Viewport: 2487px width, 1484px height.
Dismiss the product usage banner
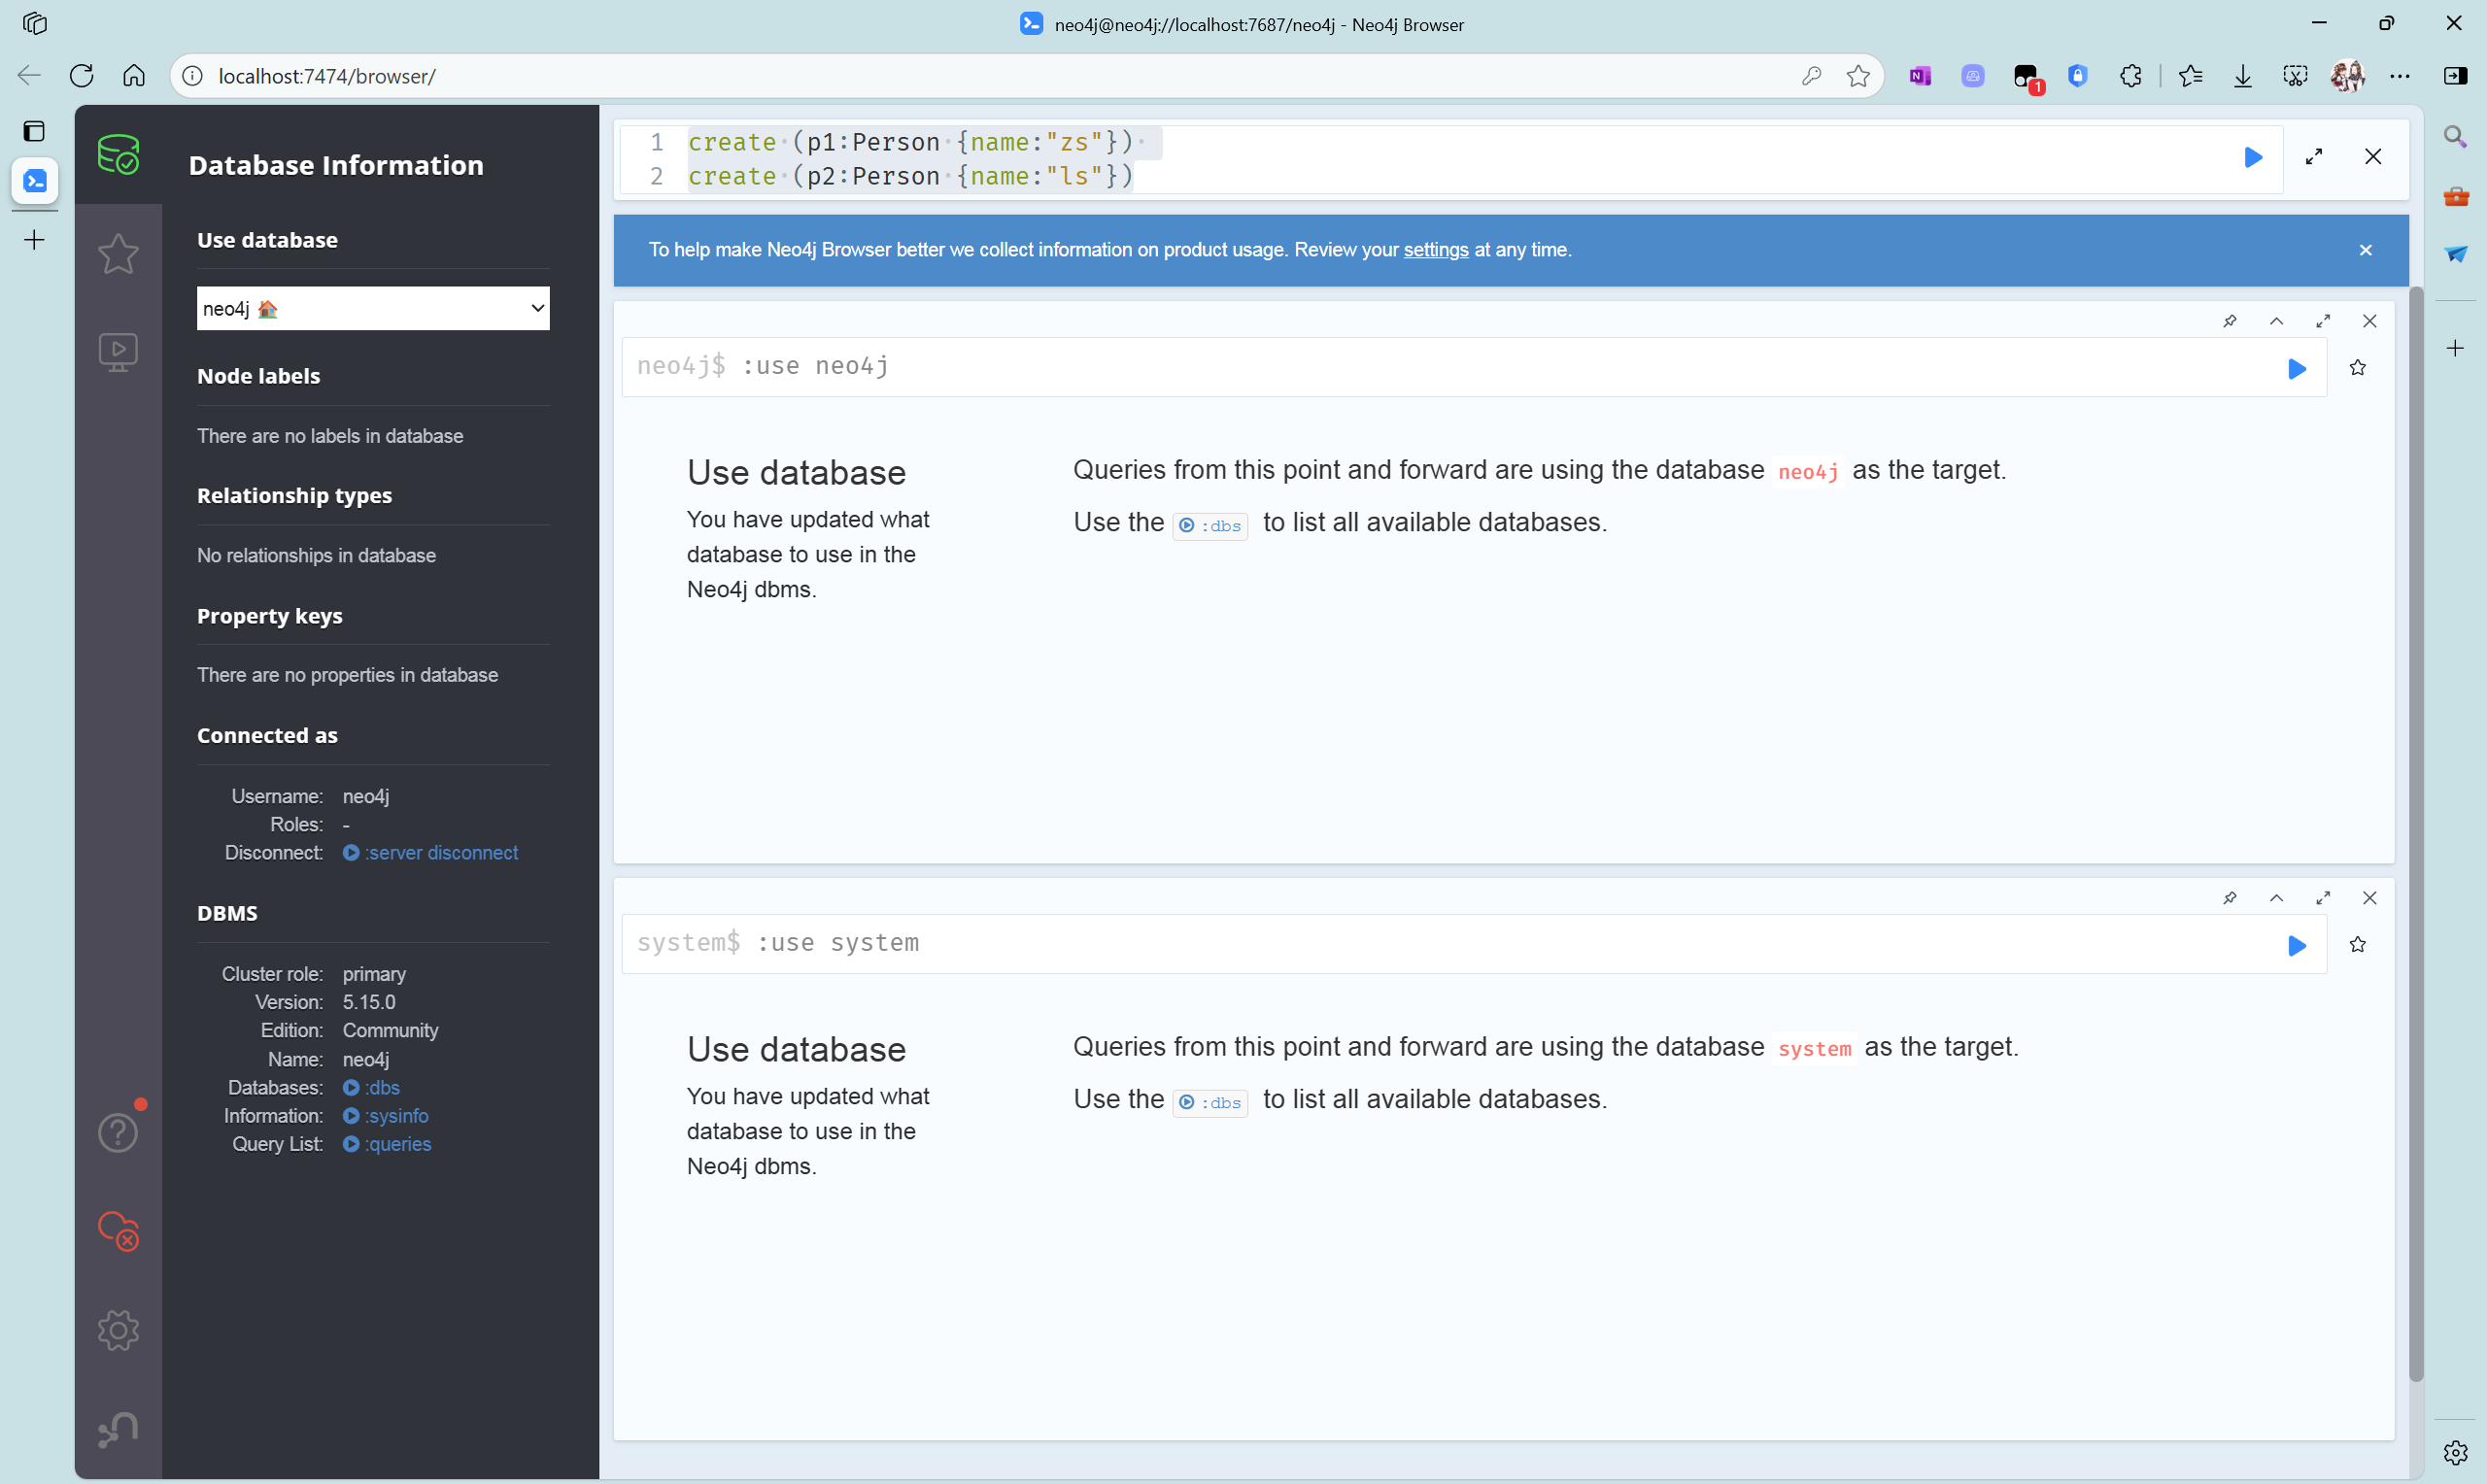2366,250
